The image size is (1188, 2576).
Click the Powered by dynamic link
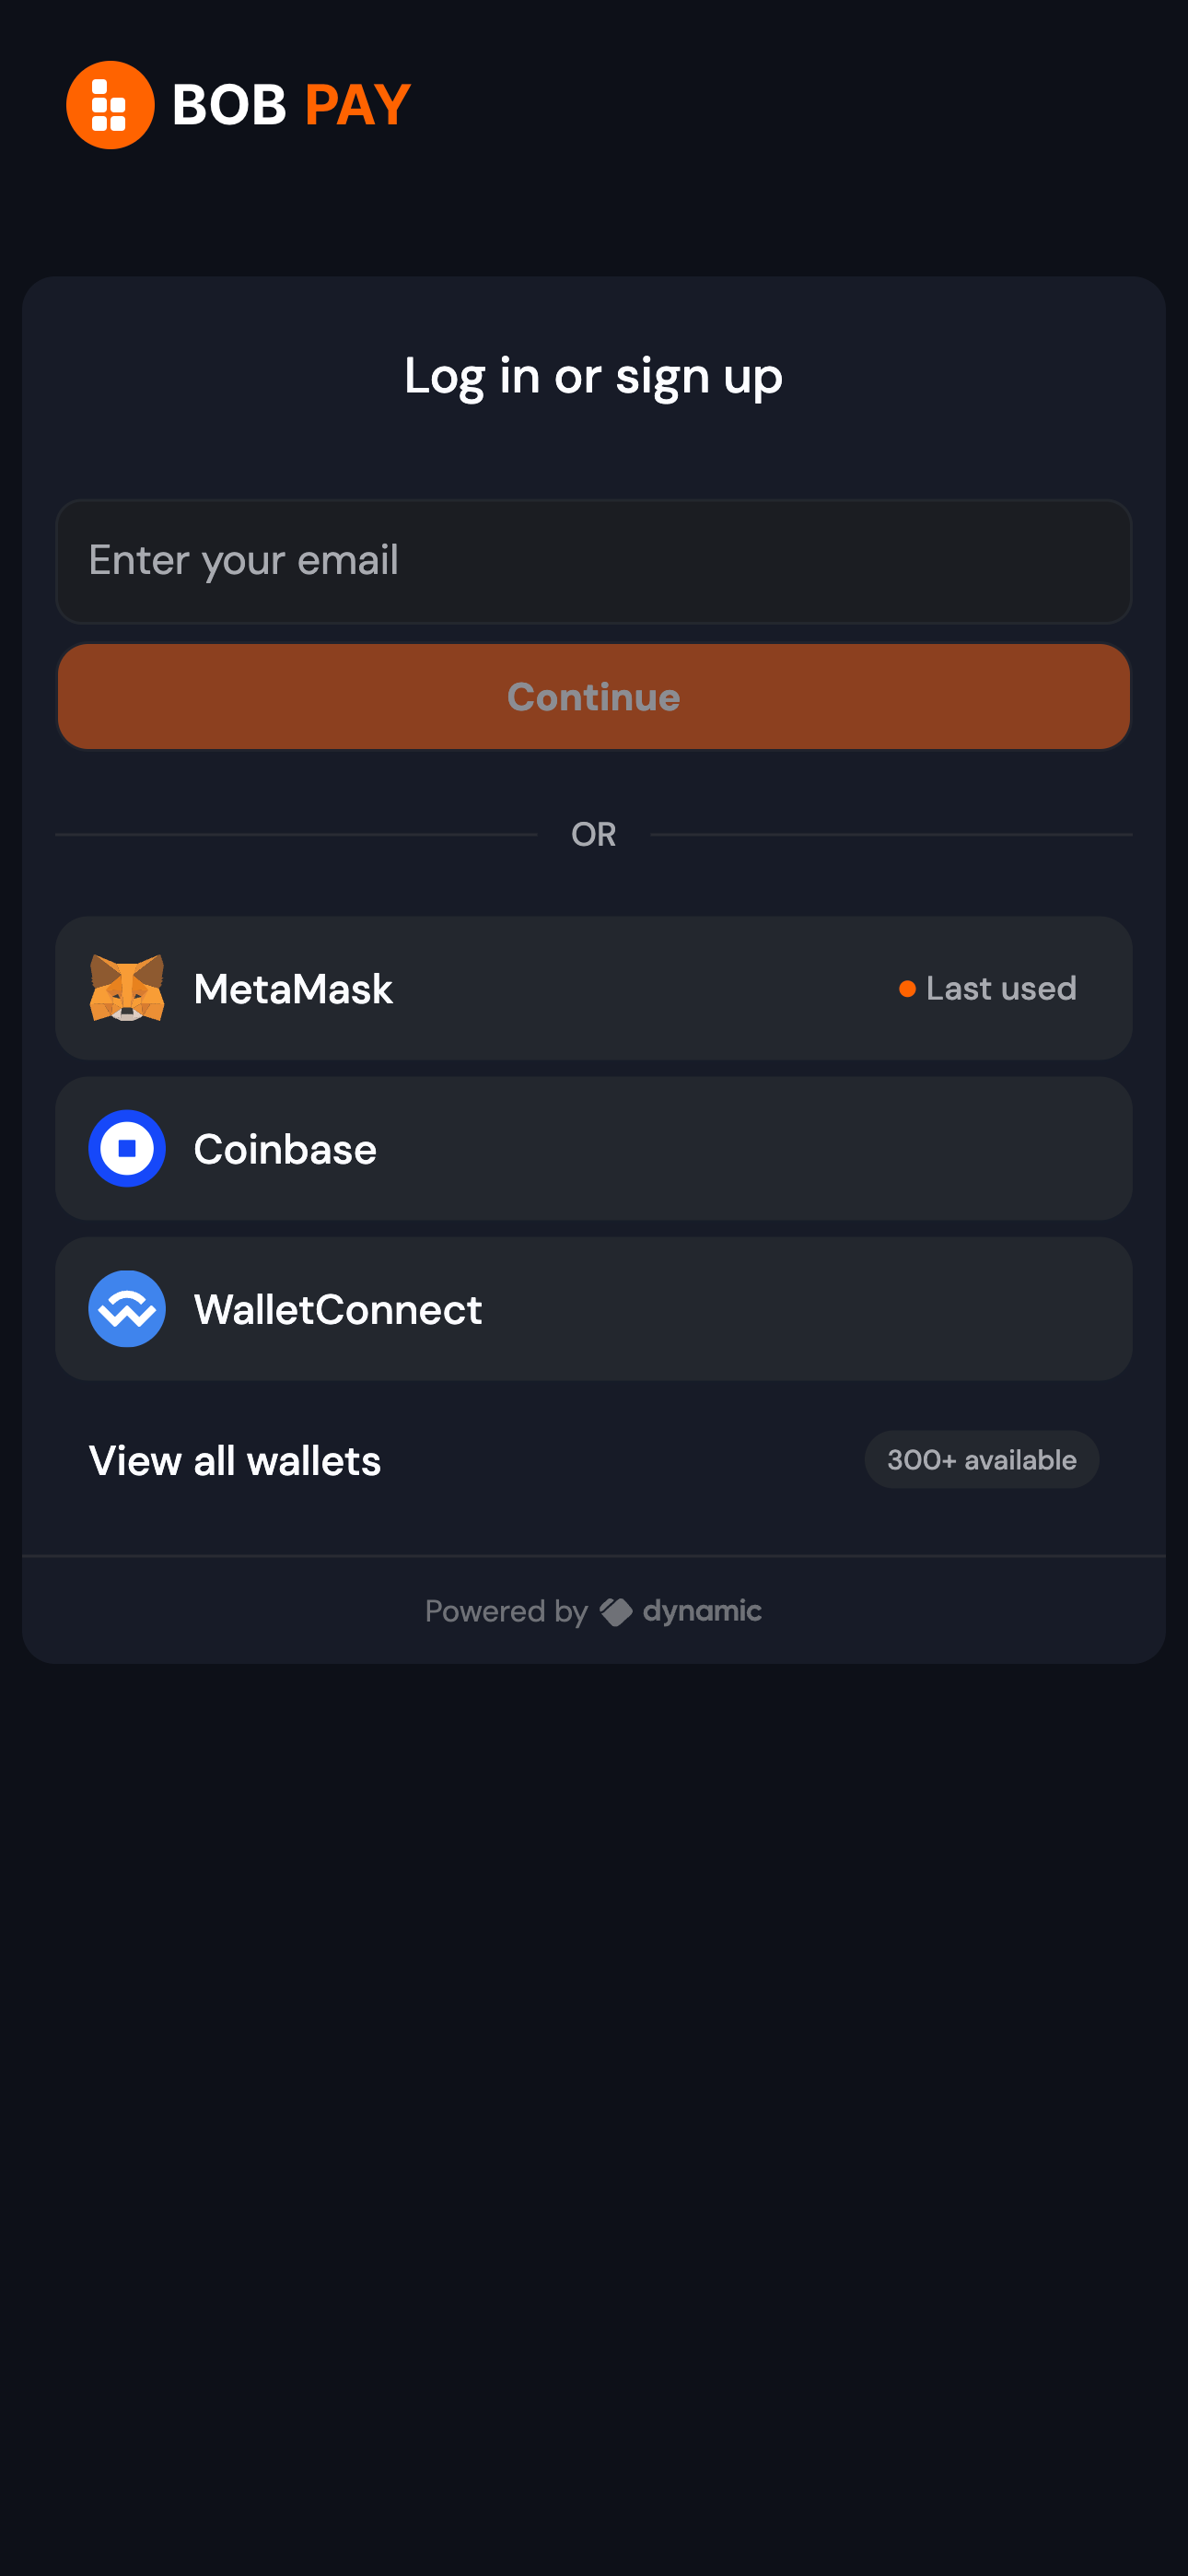594,1610
